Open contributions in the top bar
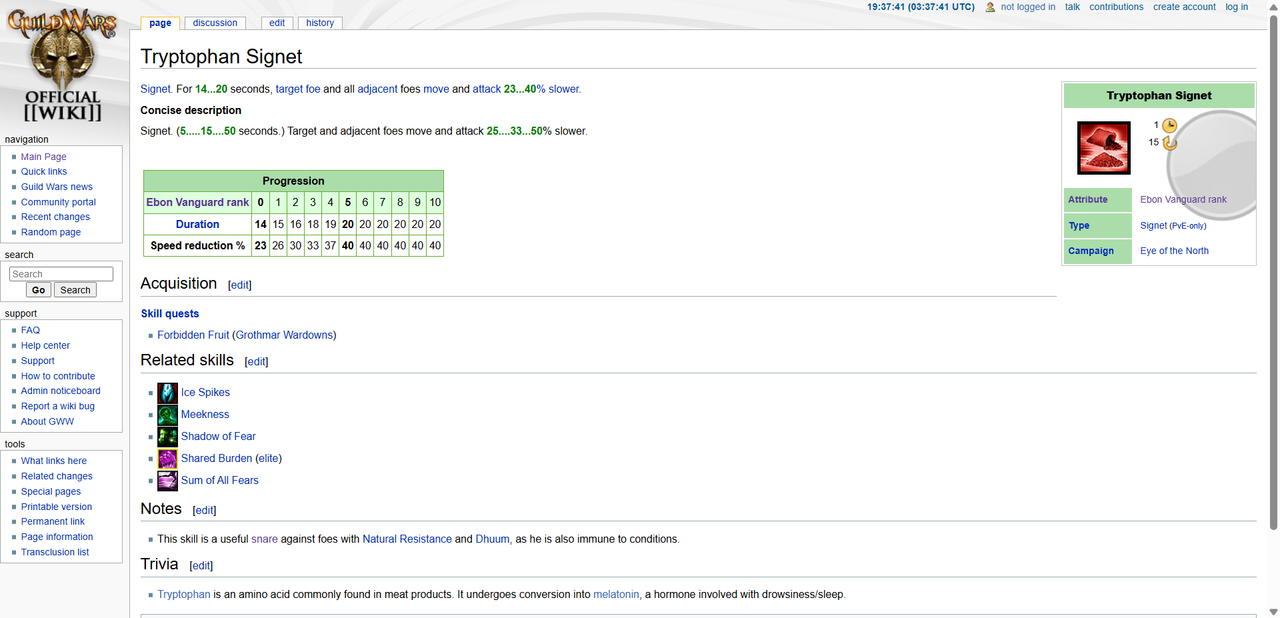Viewport: 1280px width, 618px height. click(x=1116, y=7)
